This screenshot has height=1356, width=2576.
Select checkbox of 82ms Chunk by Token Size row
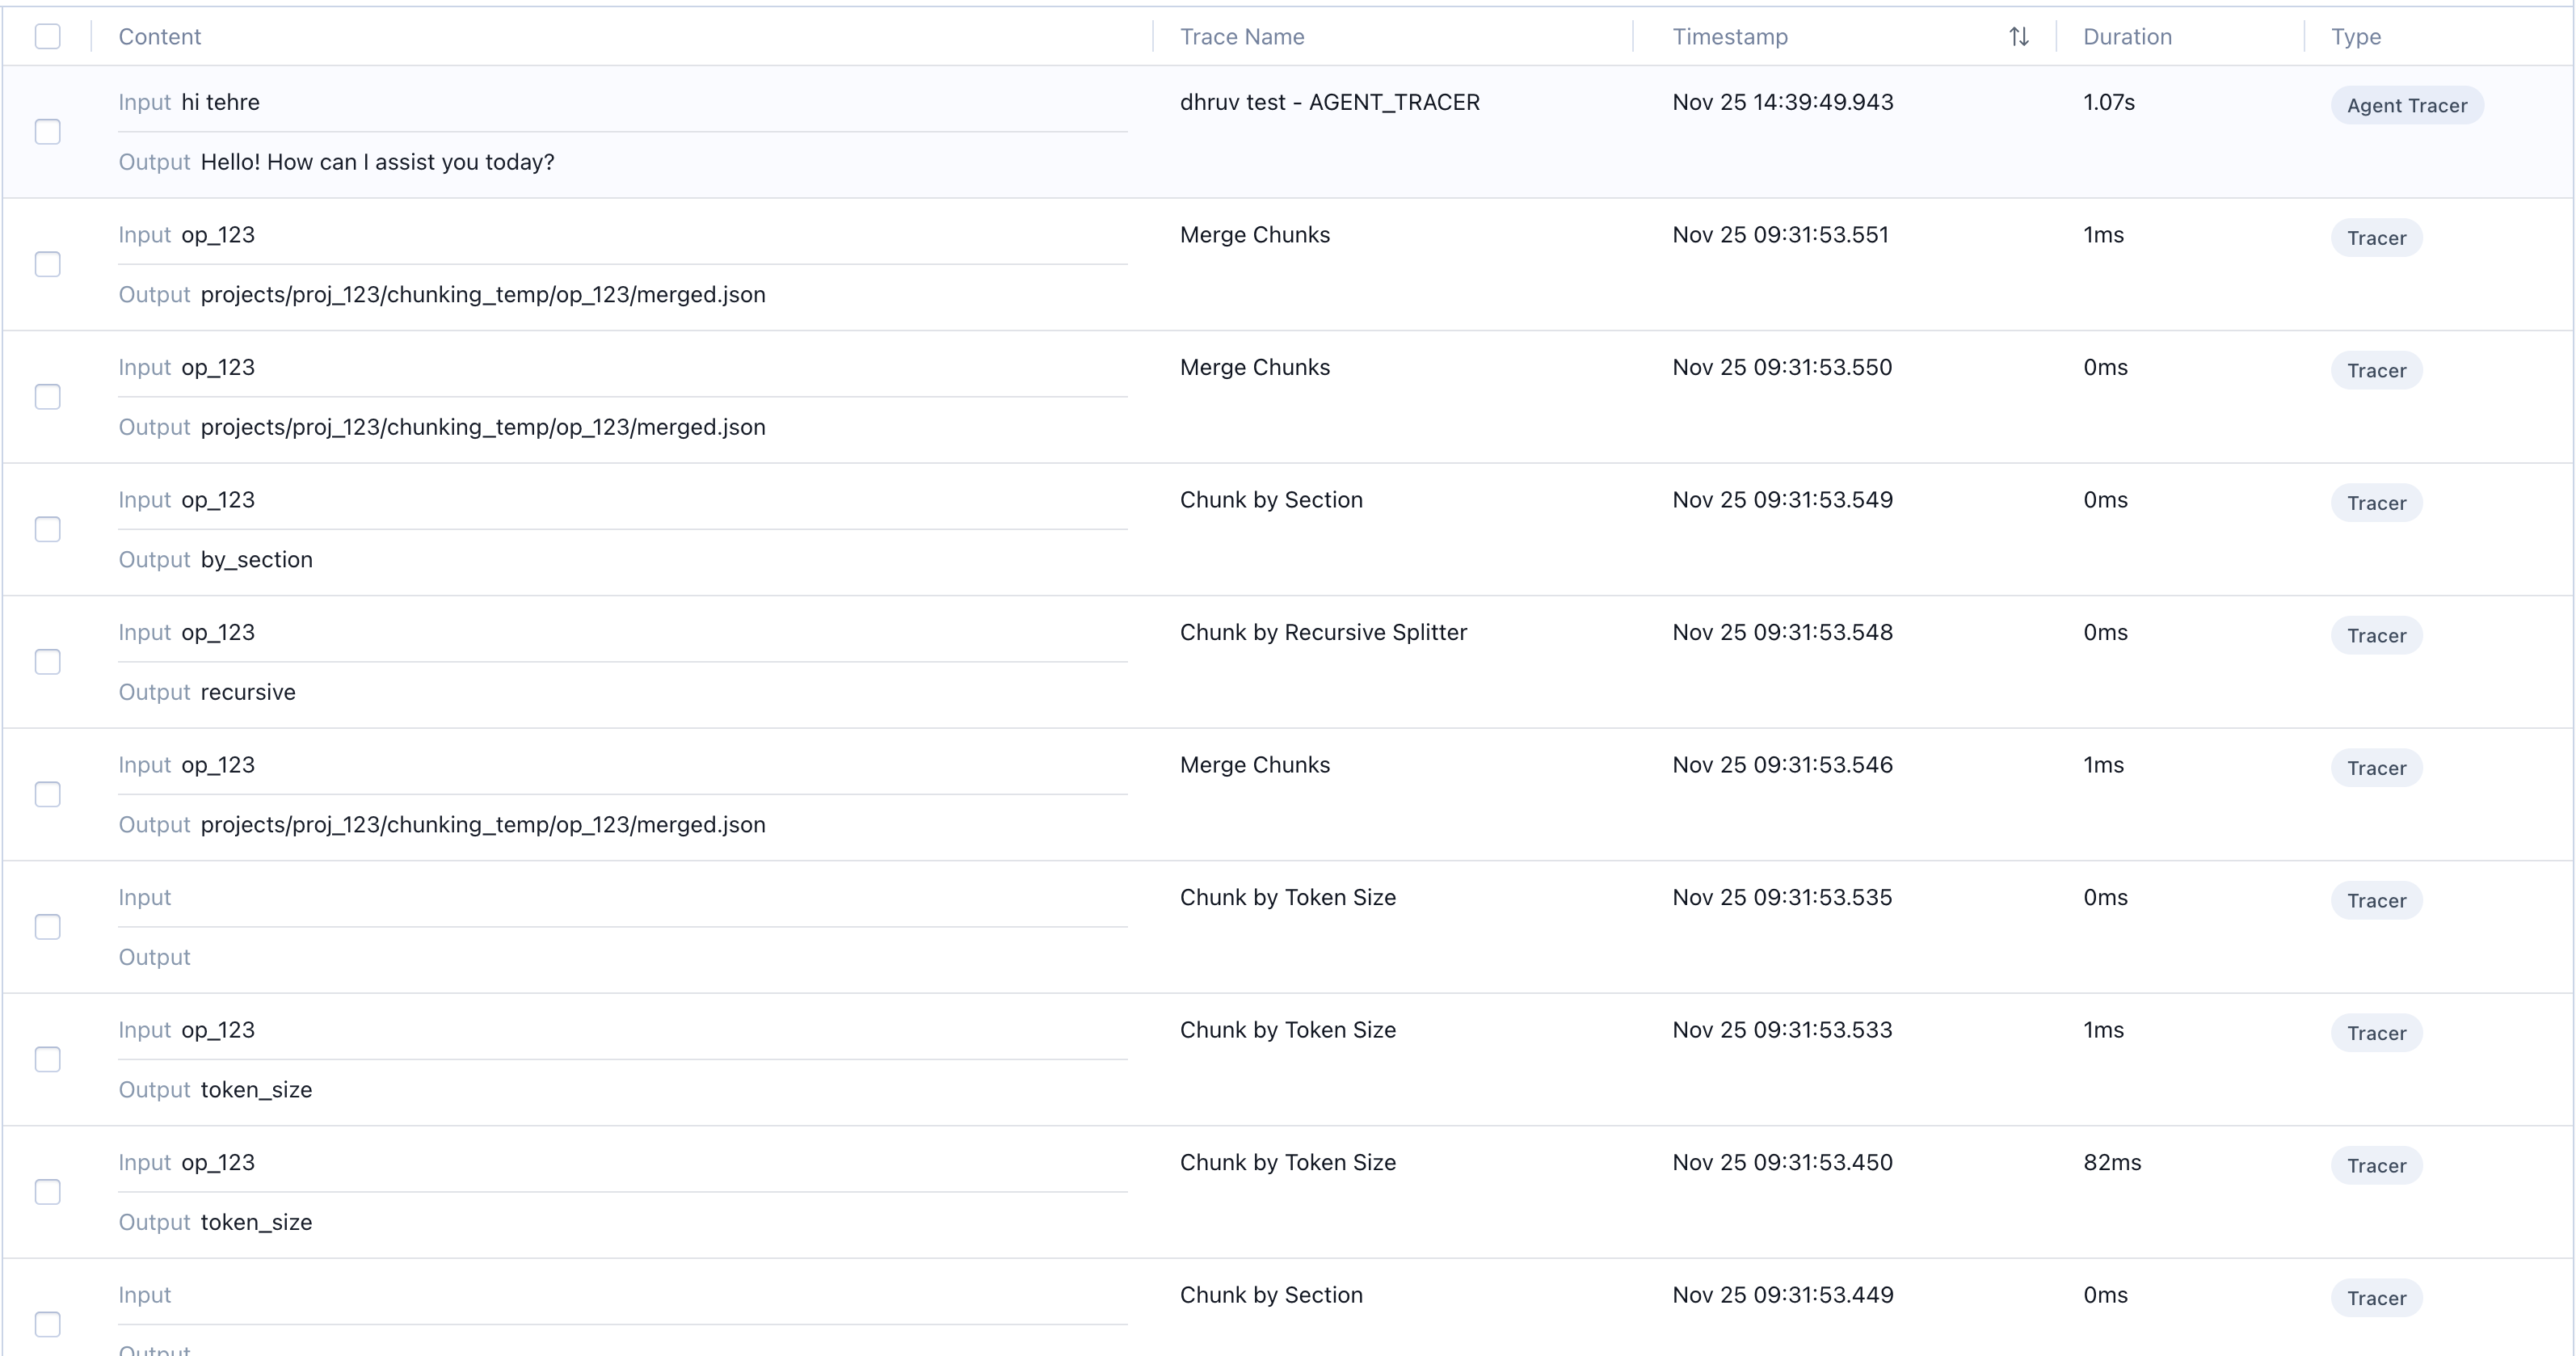click(47, 1192)
